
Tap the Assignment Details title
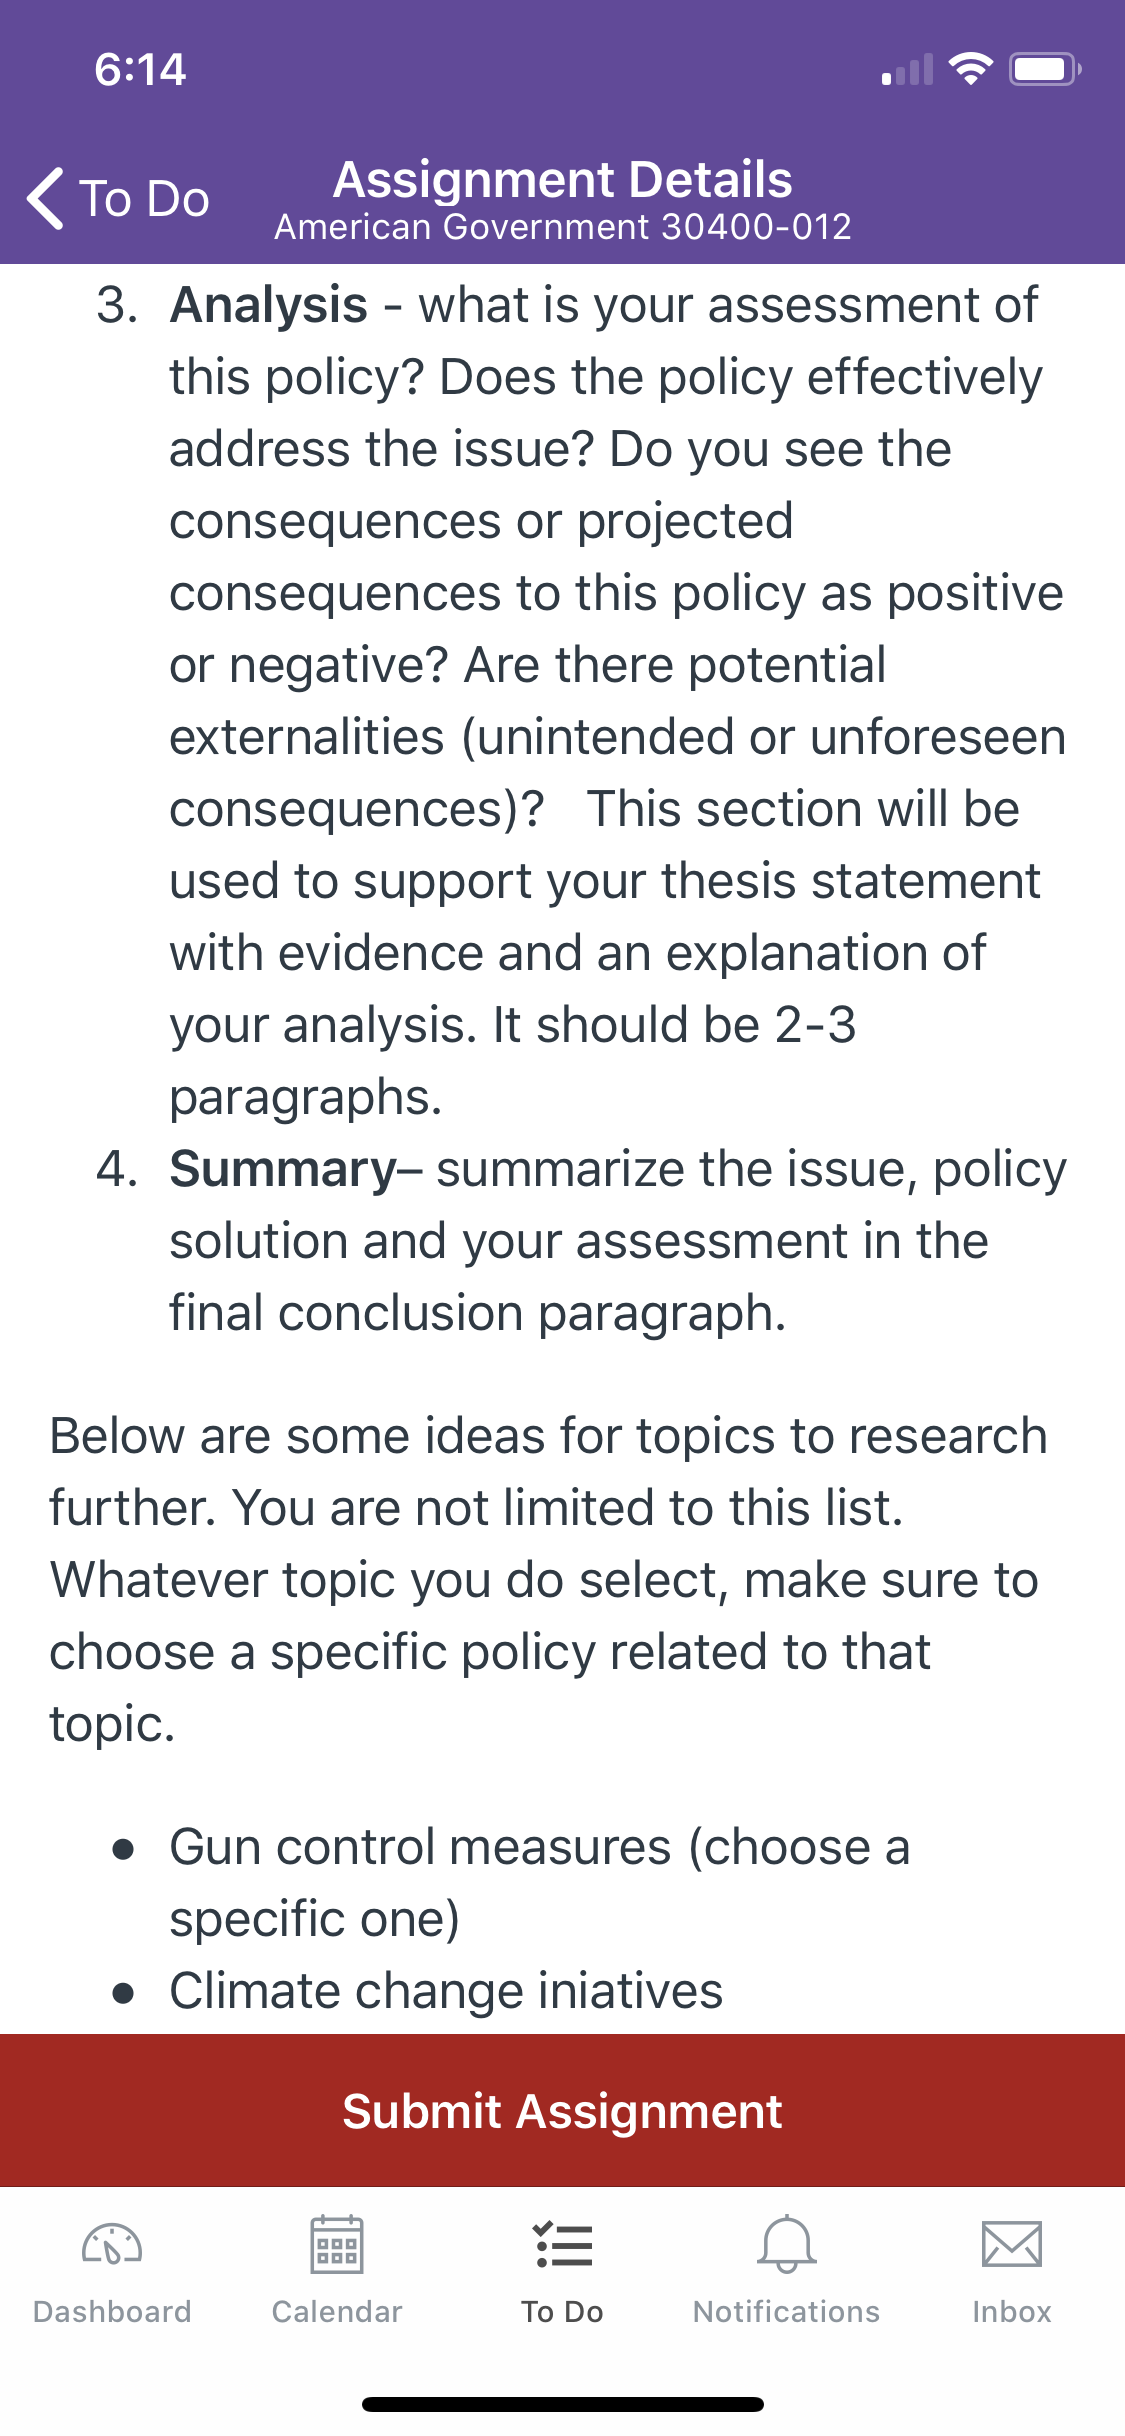[x=563, y=180]
